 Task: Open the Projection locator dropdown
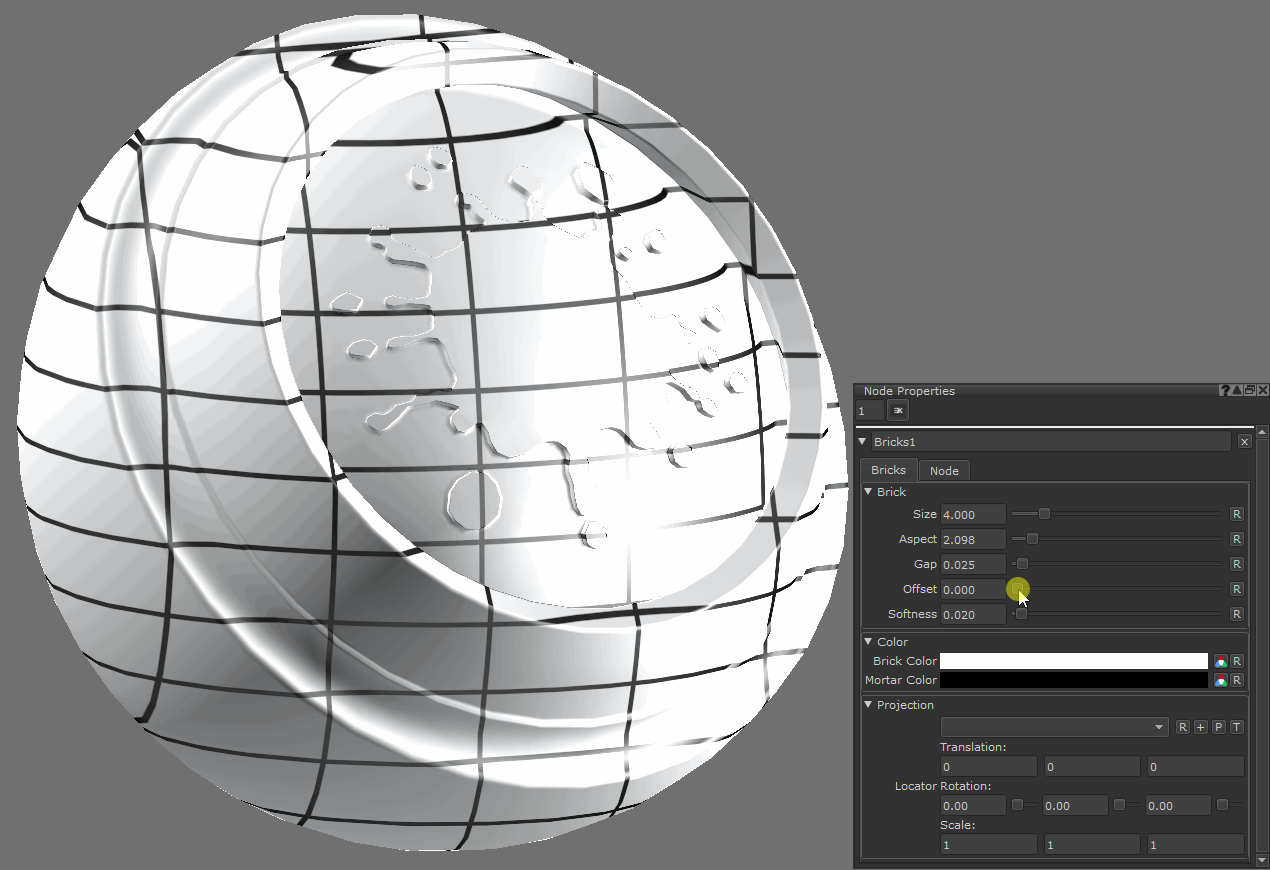[x=1054, y=727]
